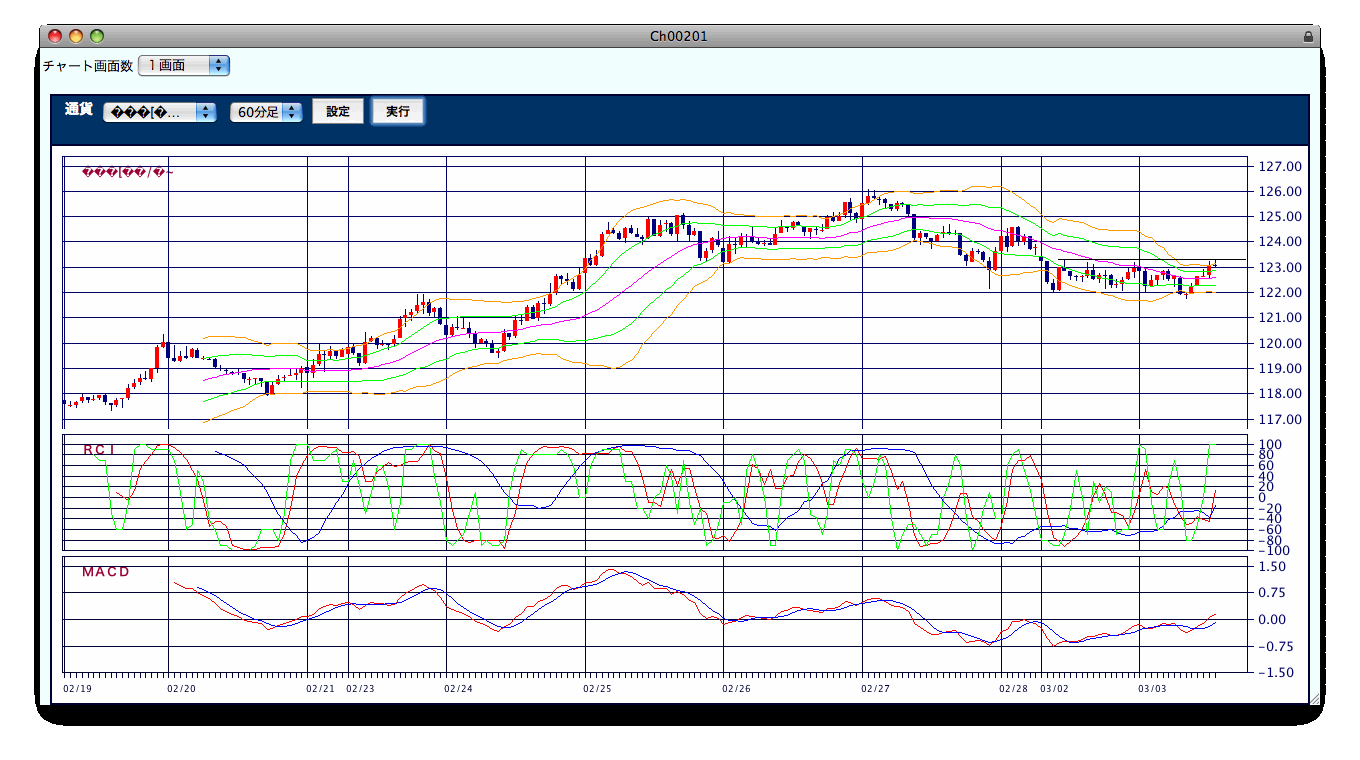Click the 設定 settings button
This screenshot has height=760, width=1360.
pyautogui.click(x=338, y=111)
